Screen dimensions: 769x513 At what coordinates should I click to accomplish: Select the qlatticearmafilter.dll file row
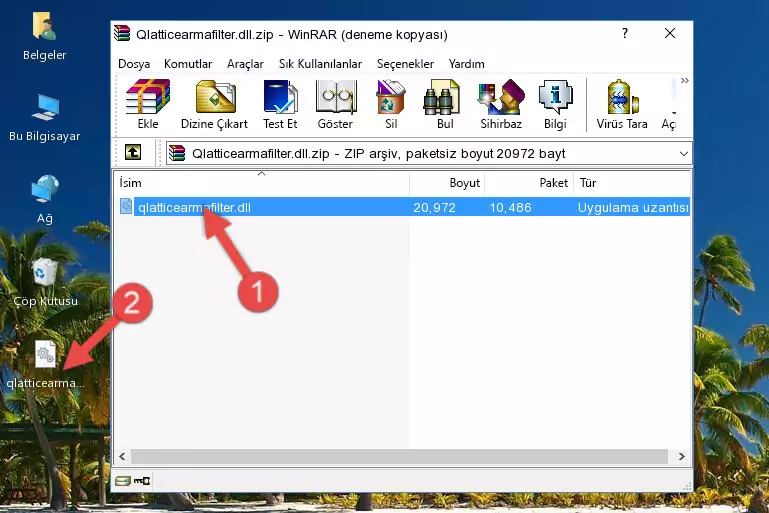tap(404, 207)
